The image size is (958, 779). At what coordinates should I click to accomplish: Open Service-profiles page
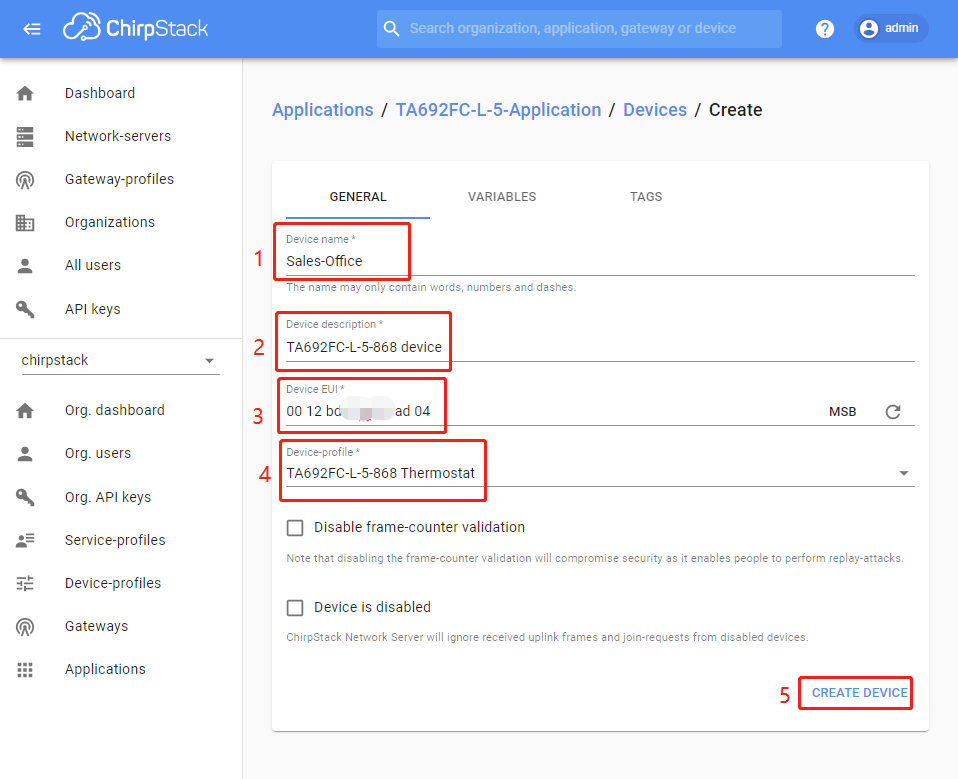[115, 540]
